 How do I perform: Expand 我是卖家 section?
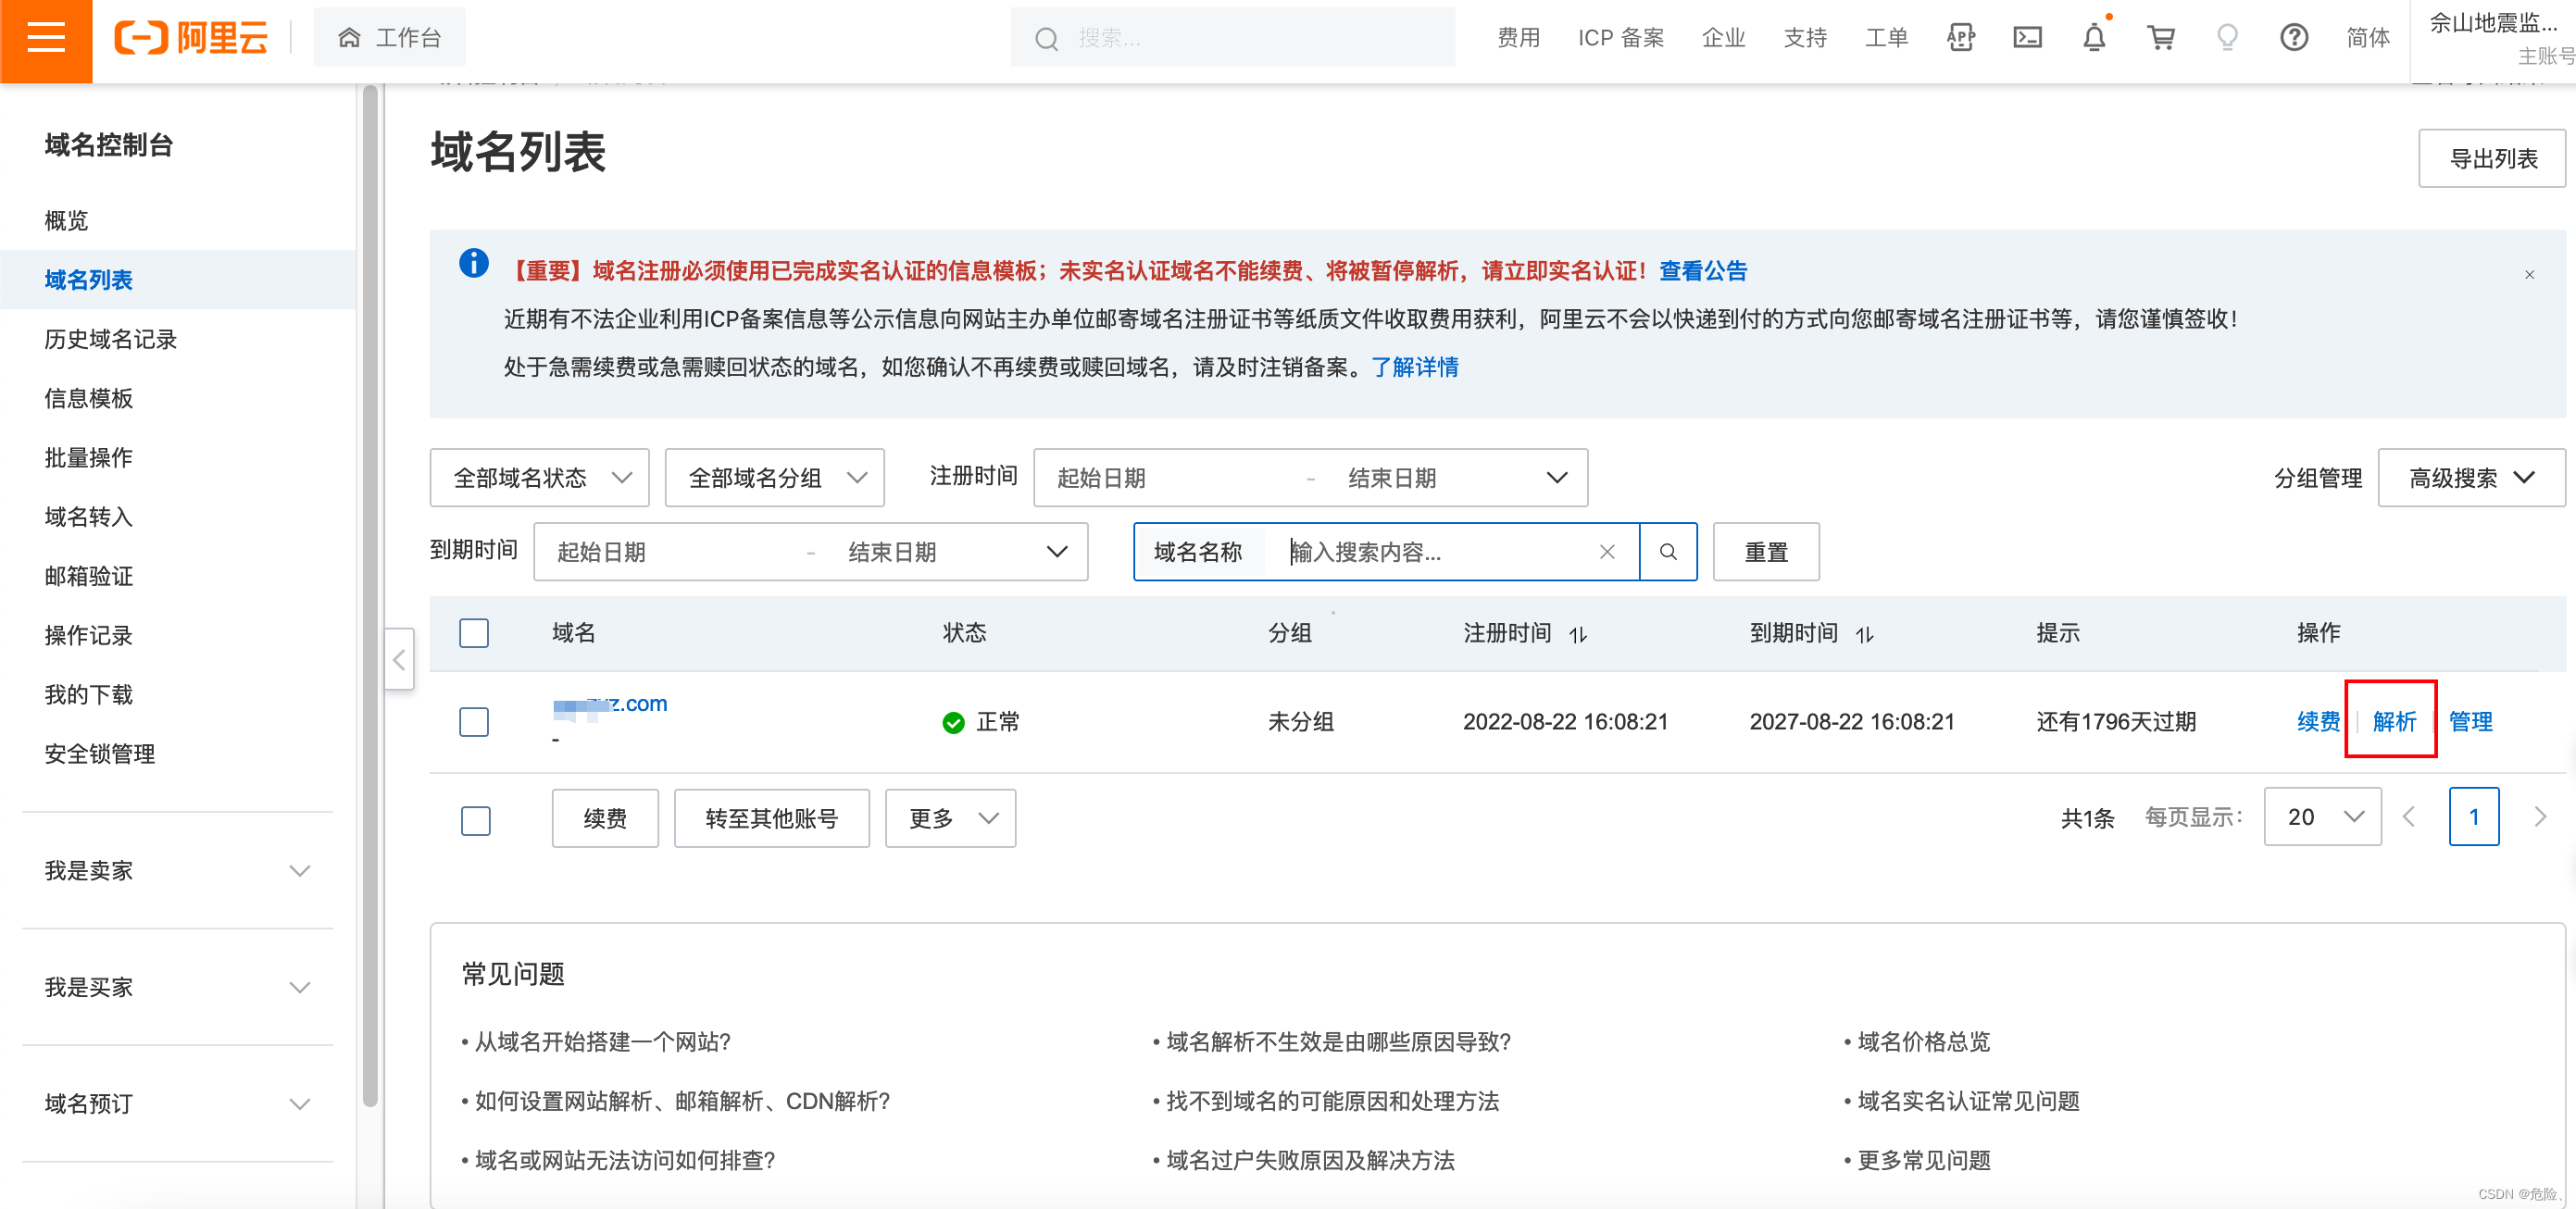coord(177,871)
